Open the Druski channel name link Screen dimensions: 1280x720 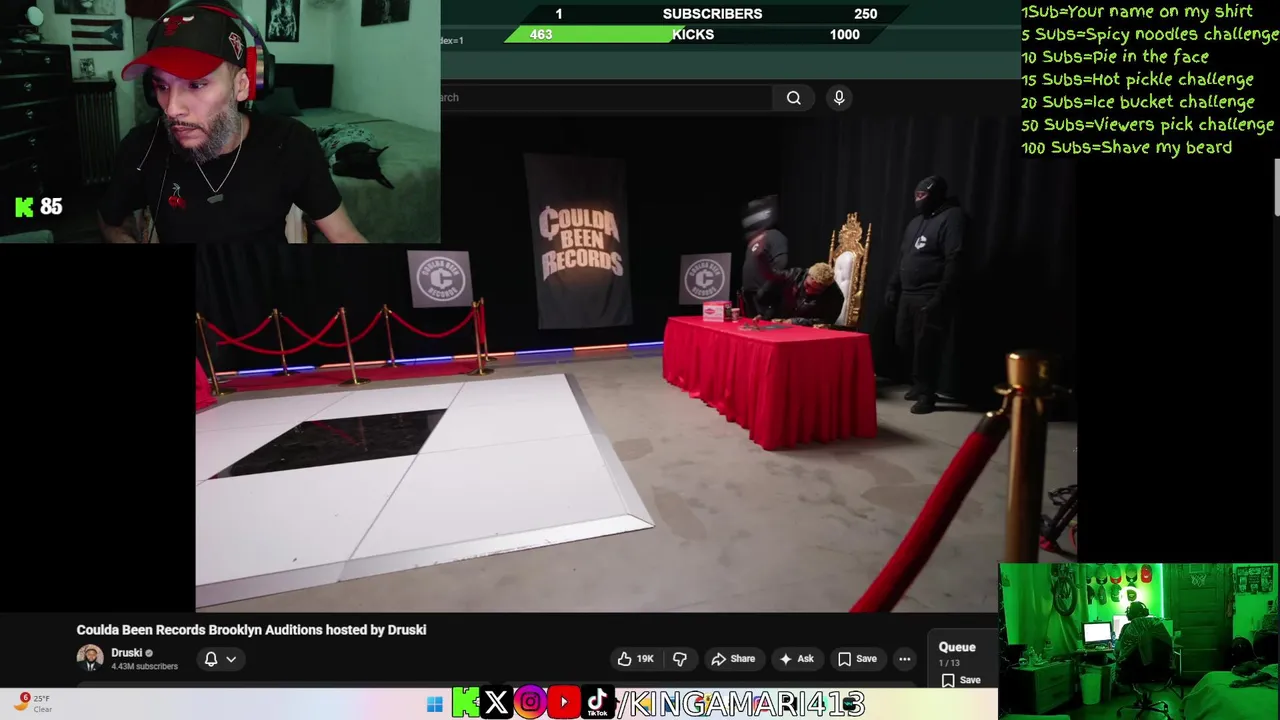pos(127,653)
